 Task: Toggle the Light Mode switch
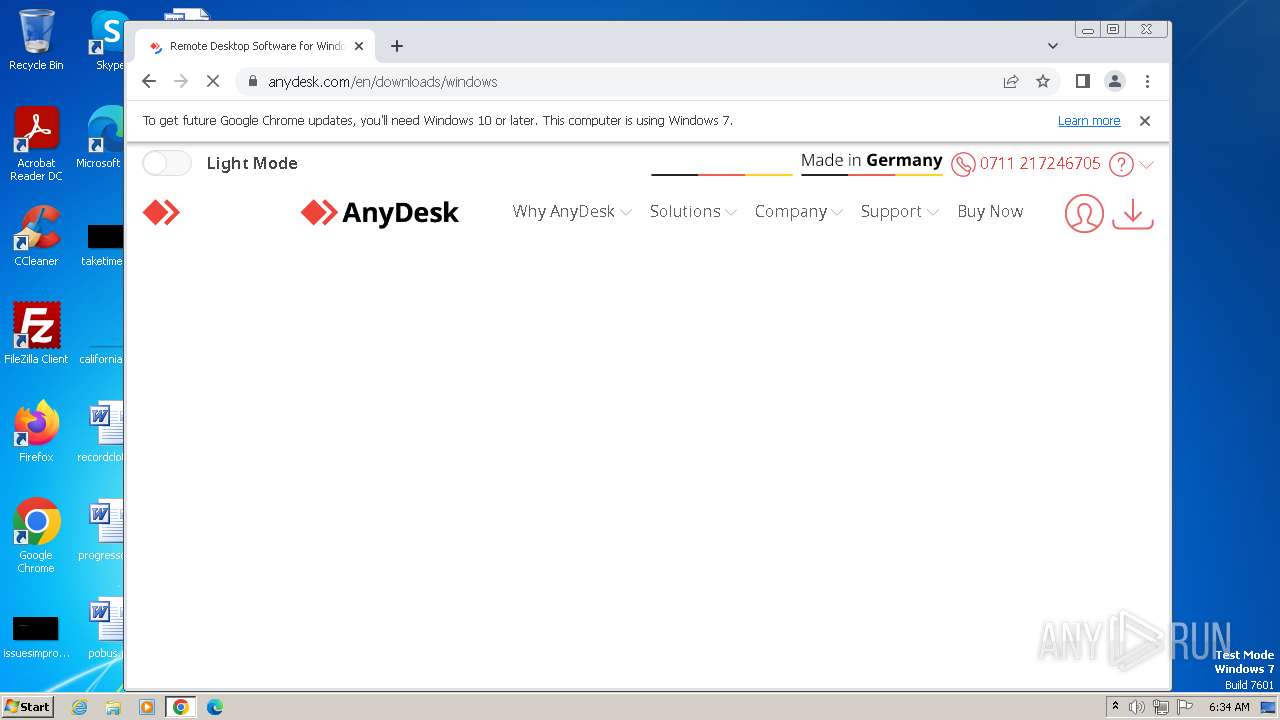pyautogui.click(x=166, y=163)
